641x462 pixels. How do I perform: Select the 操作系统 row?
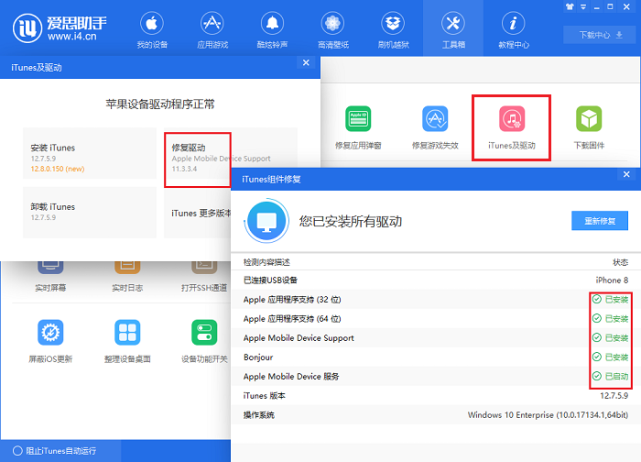pos(436,415)
